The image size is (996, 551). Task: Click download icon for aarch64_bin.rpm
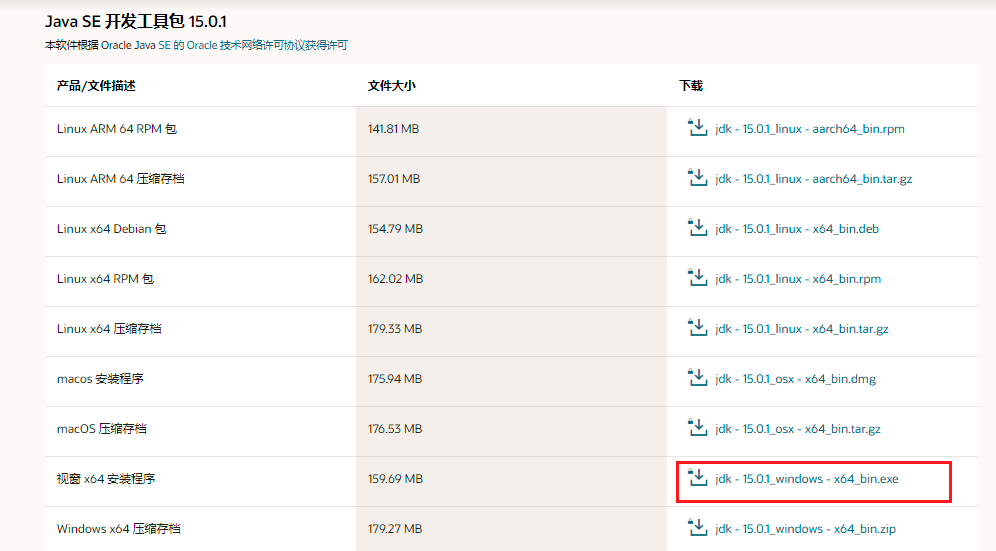tap(697, 128)
